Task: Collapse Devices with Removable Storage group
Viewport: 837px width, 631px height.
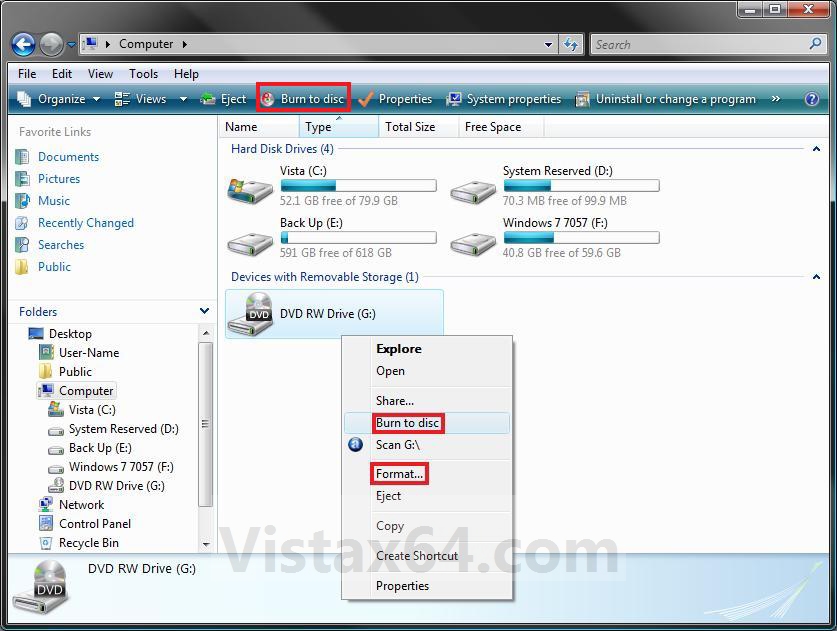Action: pos(816,277)
